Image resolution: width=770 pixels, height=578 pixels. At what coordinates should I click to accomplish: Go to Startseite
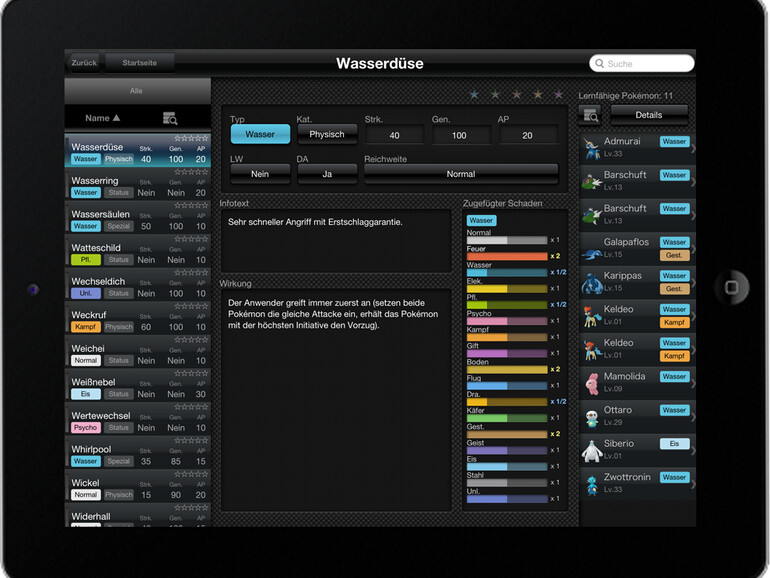139,63
